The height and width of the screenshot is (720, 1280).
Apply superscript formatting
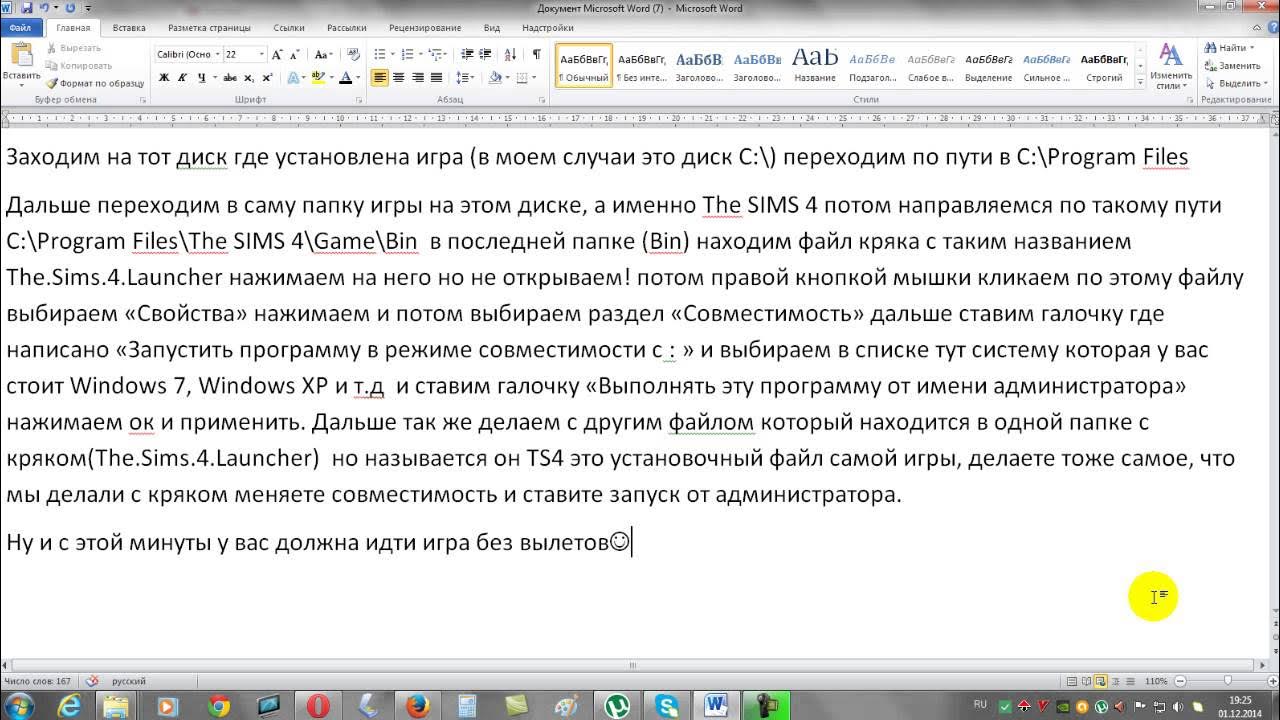267,78
